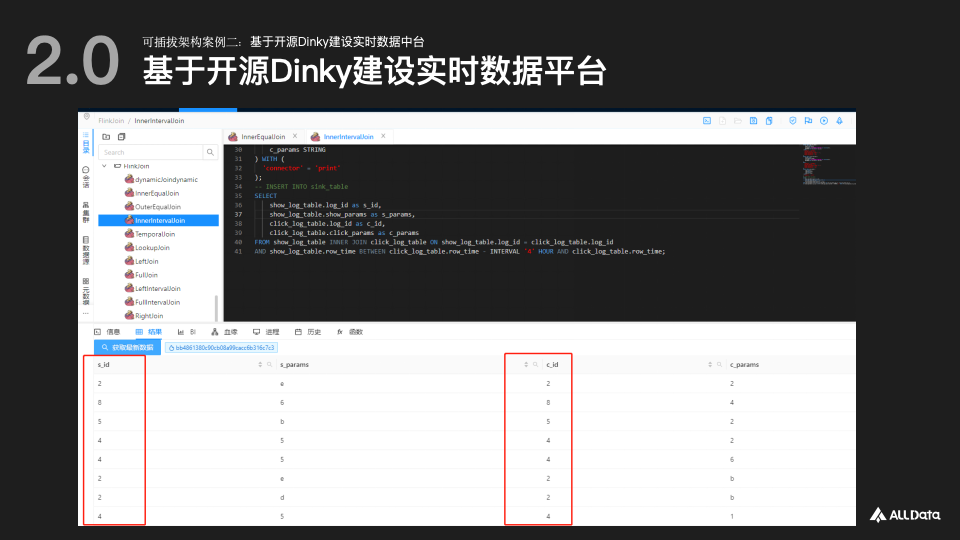Focus the Search input in catalog panel
Screen dimensions: 960x540
(x=151, y=152)
